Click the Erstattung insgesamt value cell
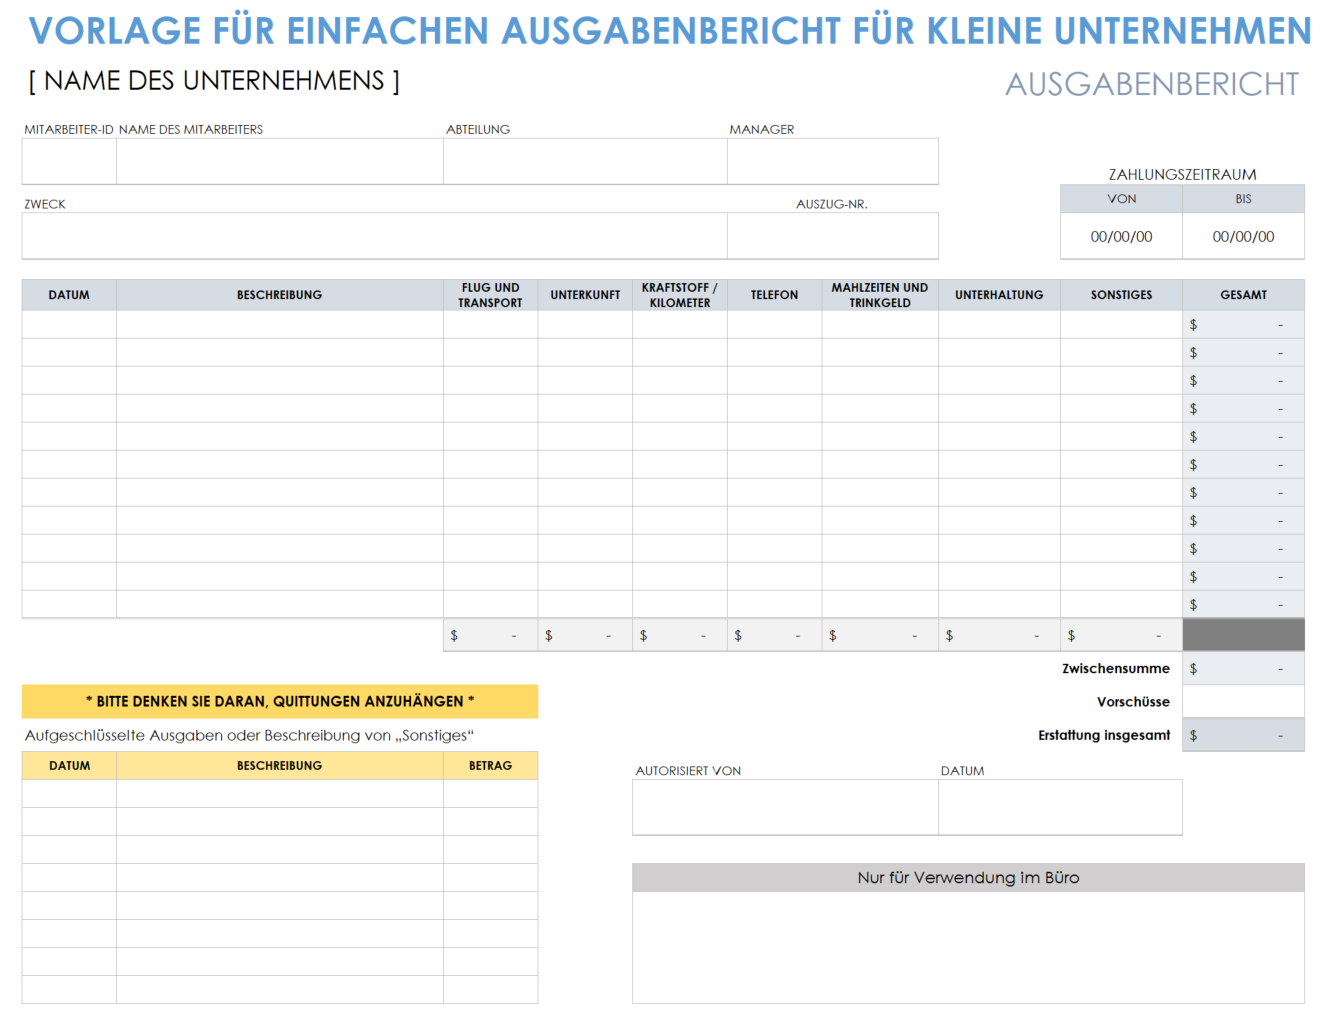Image resolution: width=1326 pixels, height=1020 pixels. pyautogui.click(x=1243, y=735)
